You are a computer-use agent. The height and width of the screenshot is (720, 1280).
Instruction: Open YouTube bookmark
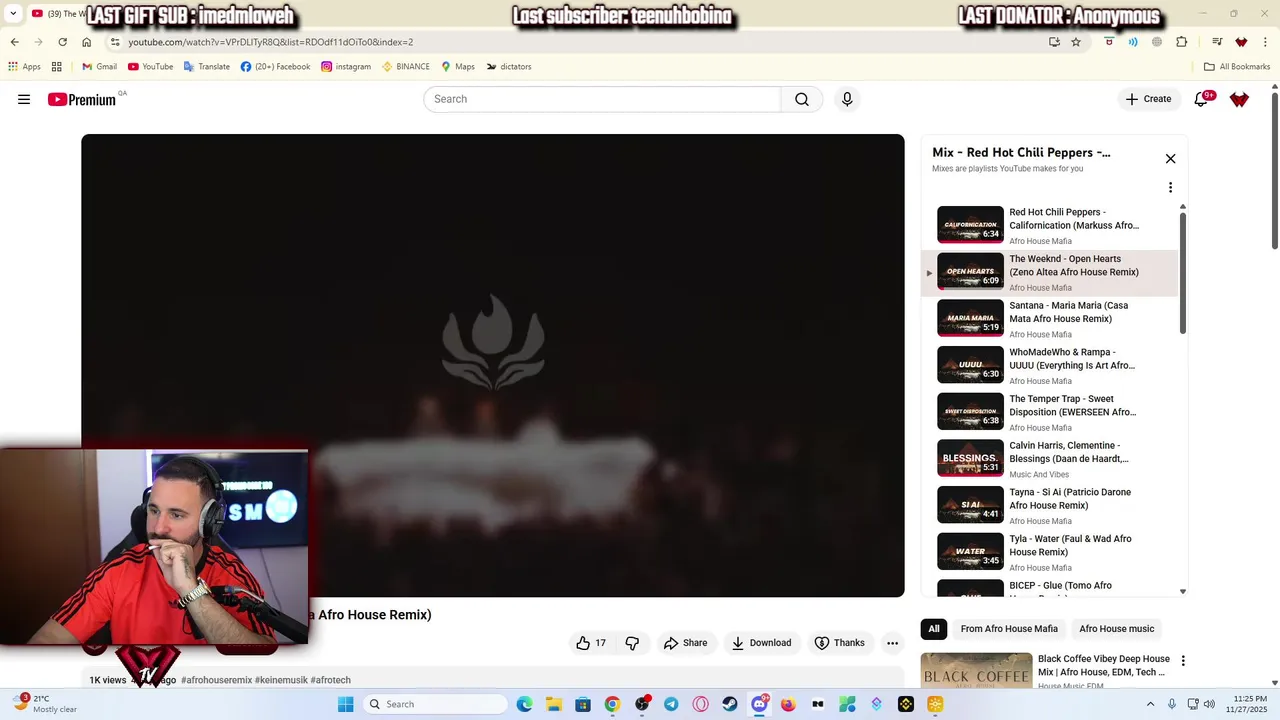click(150, 67)
